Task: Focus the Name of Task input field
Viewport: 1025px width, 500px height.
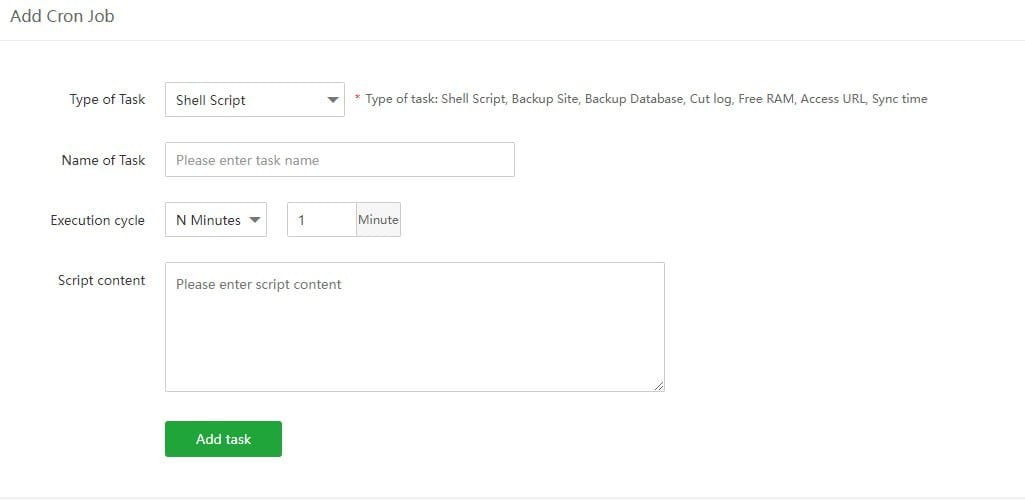Action: click(340, 160)
